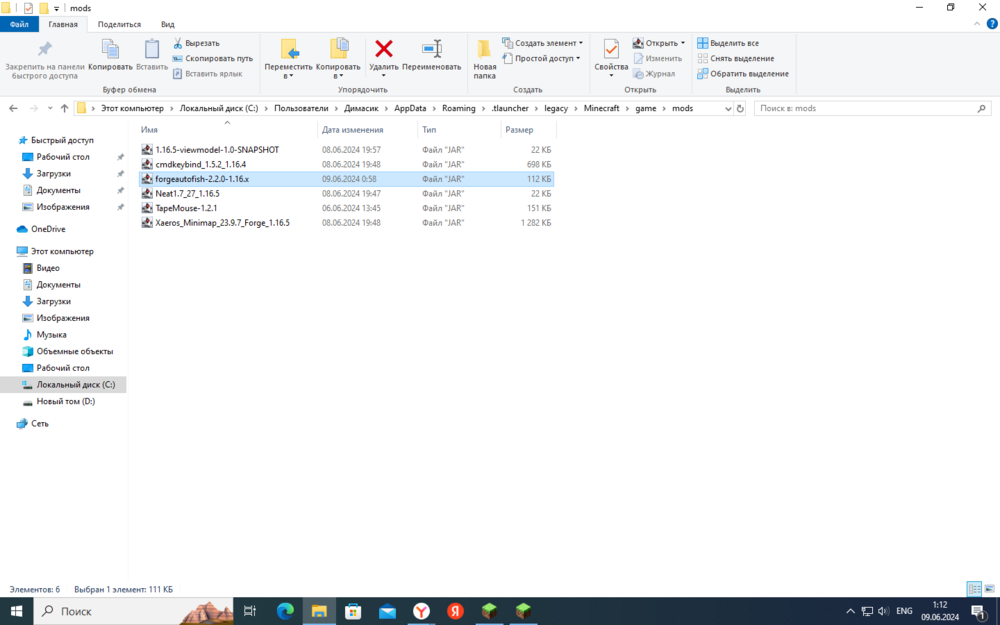Open Task View button on taskbar
The width and height of the screenshot is (1000, 625).
(x=250, y=611)
